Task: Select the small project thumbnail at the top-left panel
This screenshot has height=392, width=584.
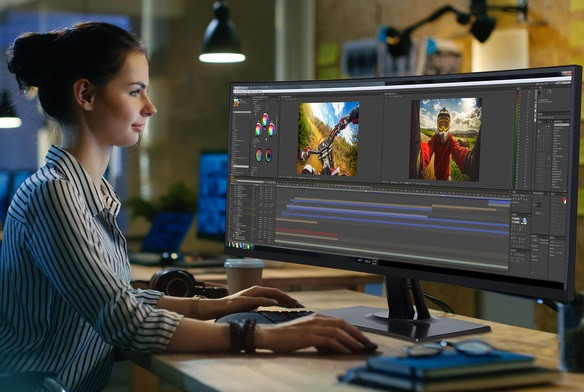Action: pyautogui.click(x=236, y=103)
